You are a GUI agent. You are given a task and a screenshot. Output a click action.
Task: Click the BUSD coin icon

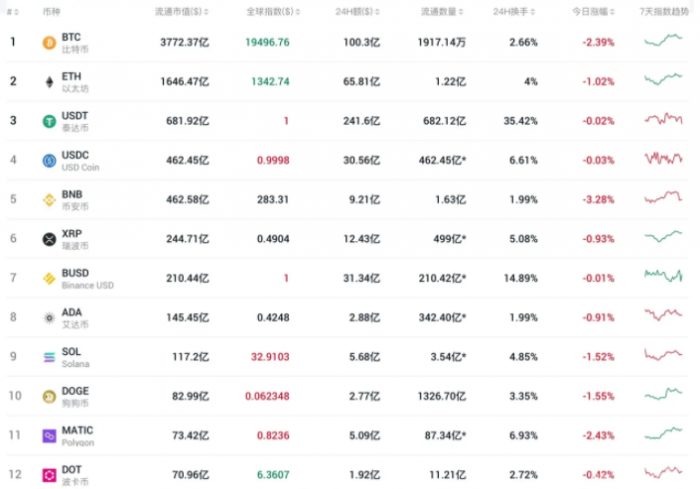48,278
